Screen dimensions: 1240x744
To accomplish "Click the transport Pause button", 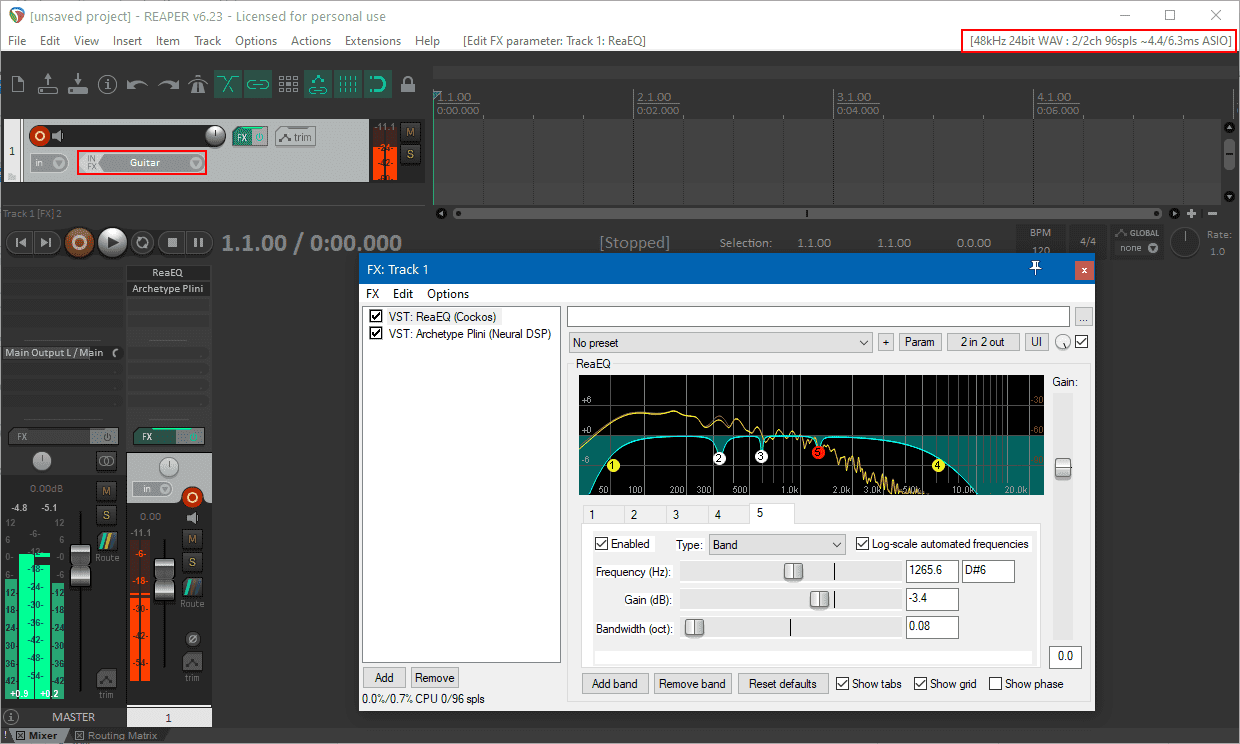I will coord(199,242).
